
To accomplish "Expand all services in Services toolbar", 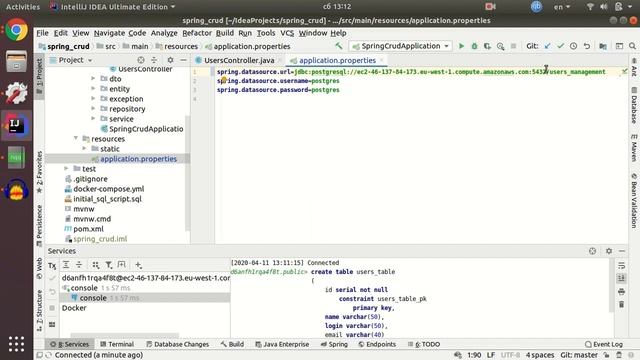I will (66, 265).
